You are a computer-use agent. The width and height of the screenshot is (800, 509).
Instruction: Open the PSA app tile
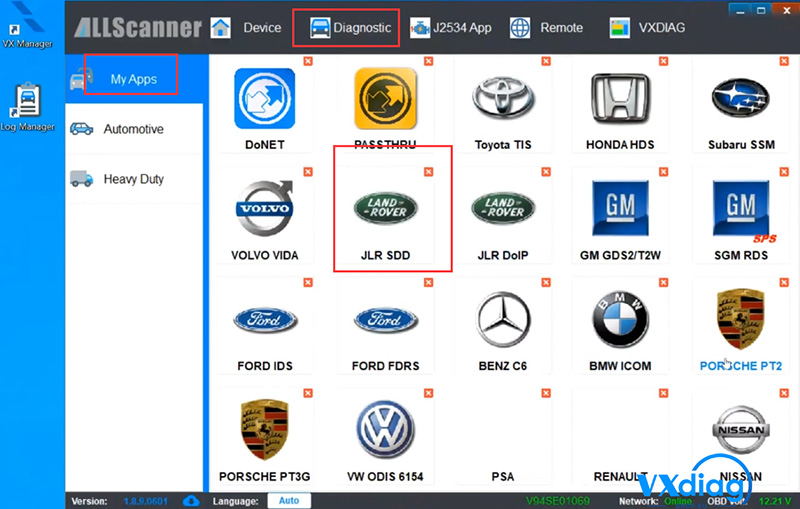click(503, 435)
